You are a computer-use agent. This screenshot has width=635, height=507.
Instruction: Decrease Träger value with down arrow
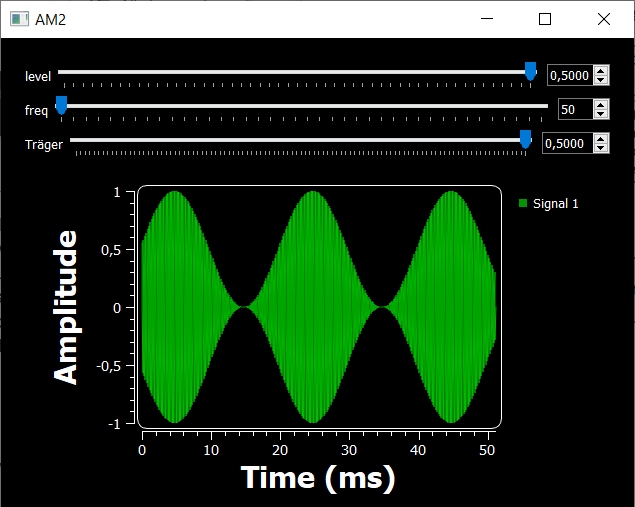pyautogui.click(x=600, y=148)
